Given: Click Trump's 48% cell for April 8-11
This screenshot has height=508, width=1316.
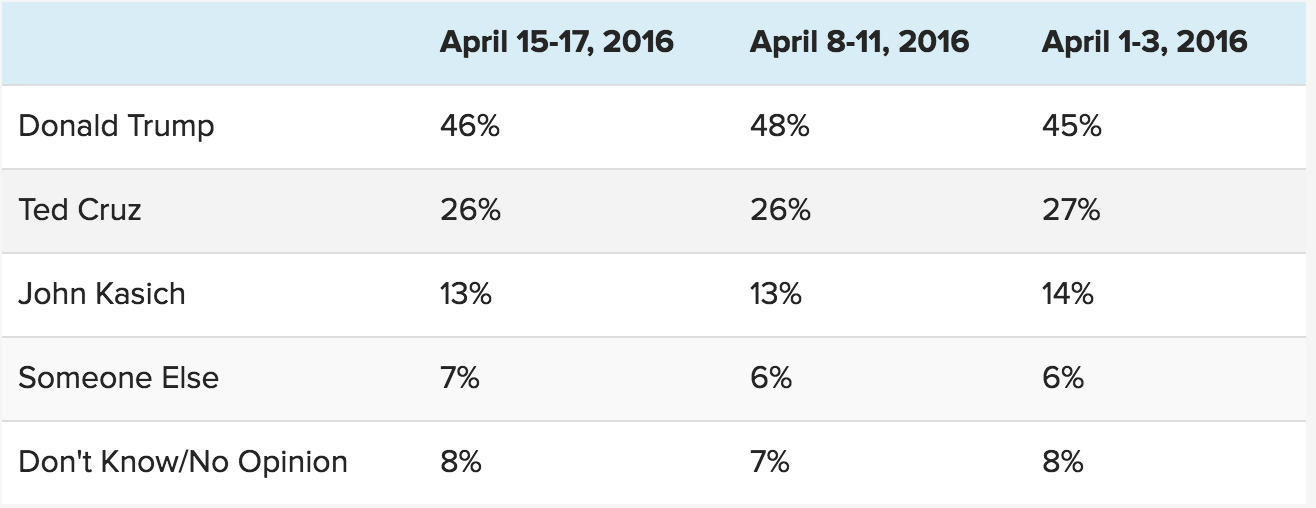Looking at the screenshot, I should [779, 126].
